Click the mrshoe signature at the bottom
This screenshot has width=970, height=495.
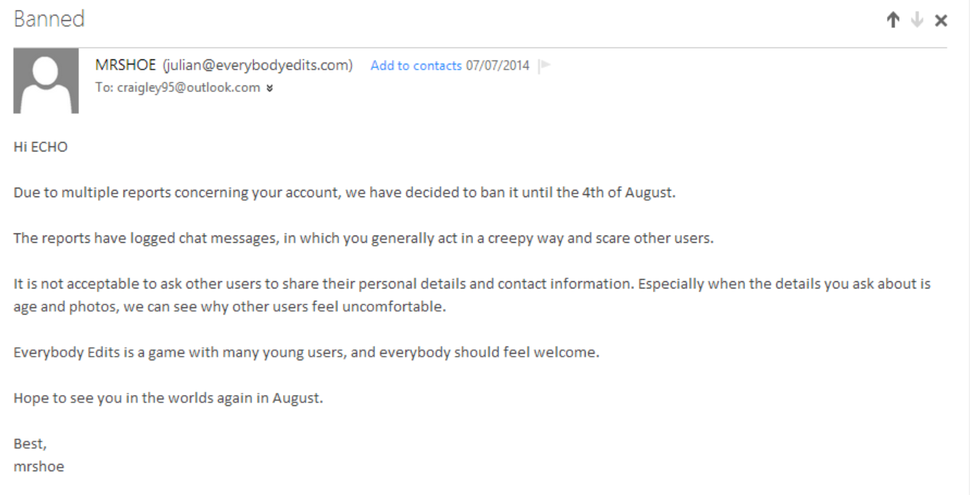39,467
